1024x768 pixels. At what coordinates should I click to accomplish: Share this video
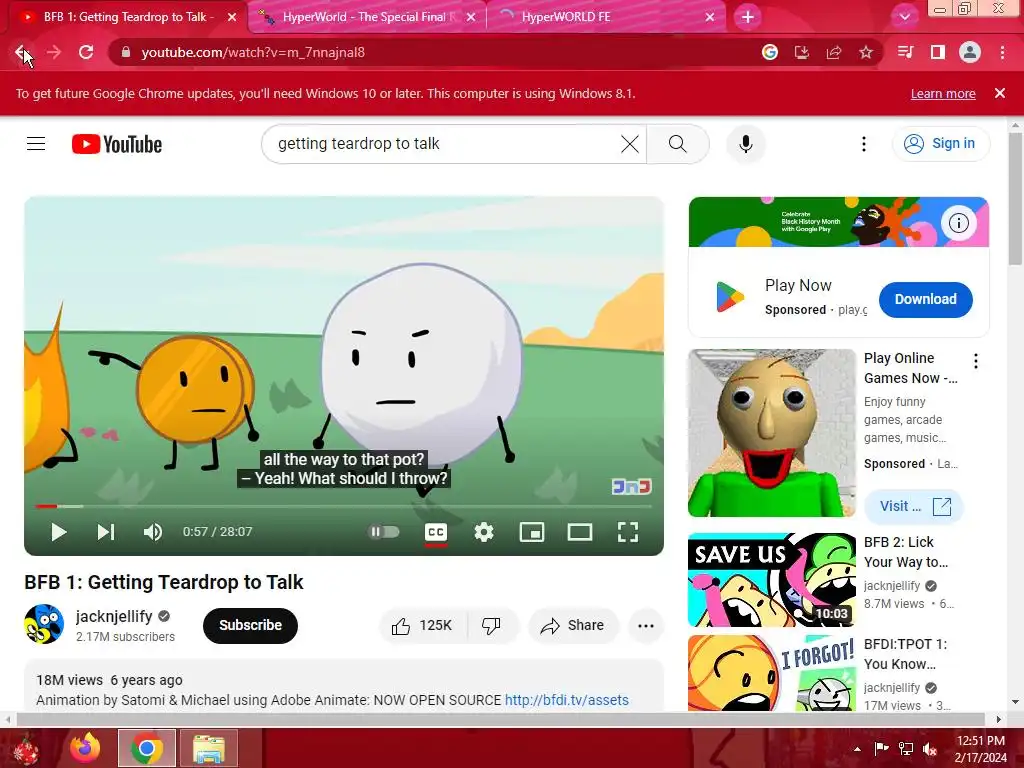(573, 626)
